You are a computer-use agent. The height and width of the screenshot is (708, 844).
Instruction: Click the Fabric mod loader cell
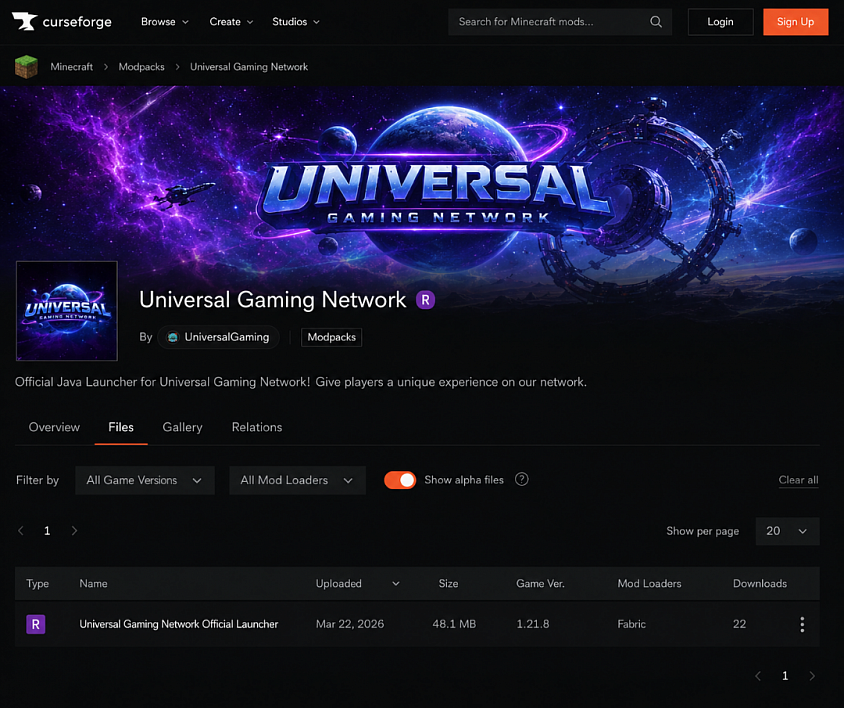click(631, 624)
